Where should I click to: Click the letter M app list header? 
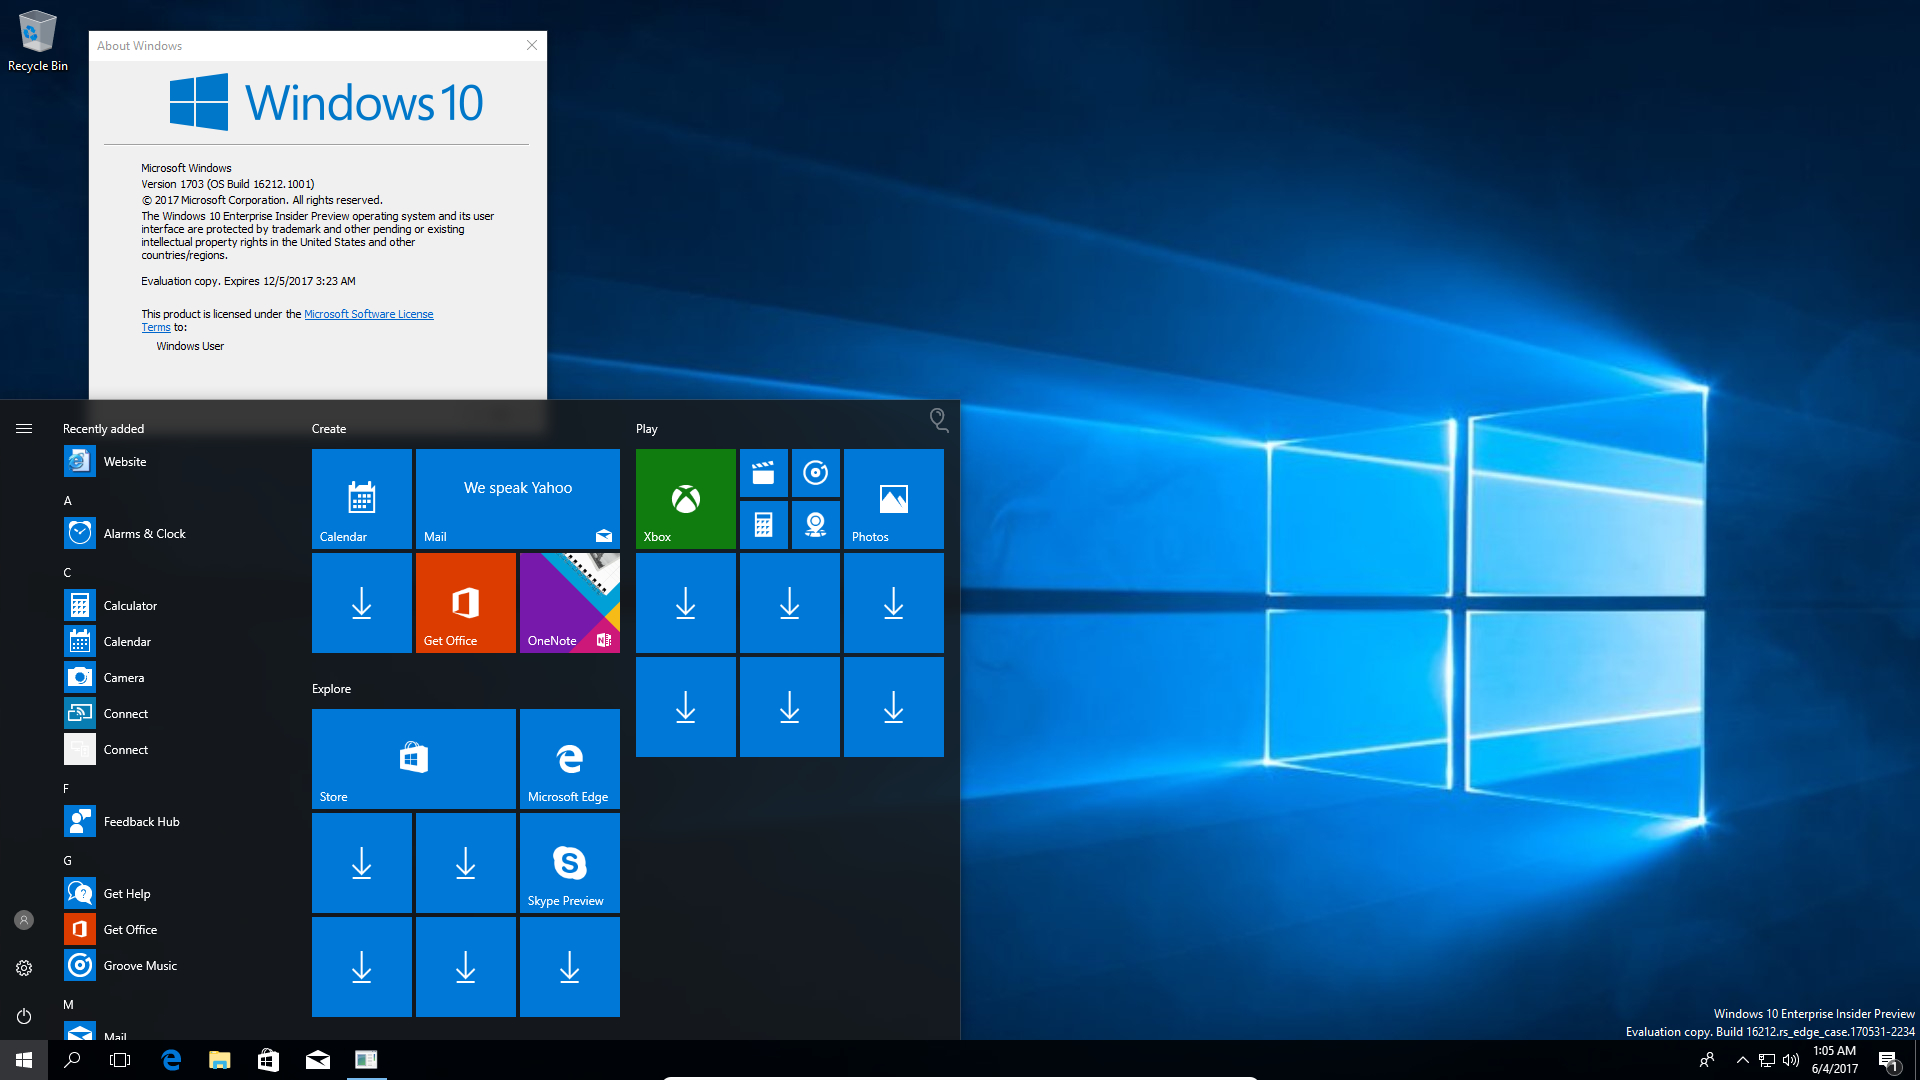pos(69,1005)
